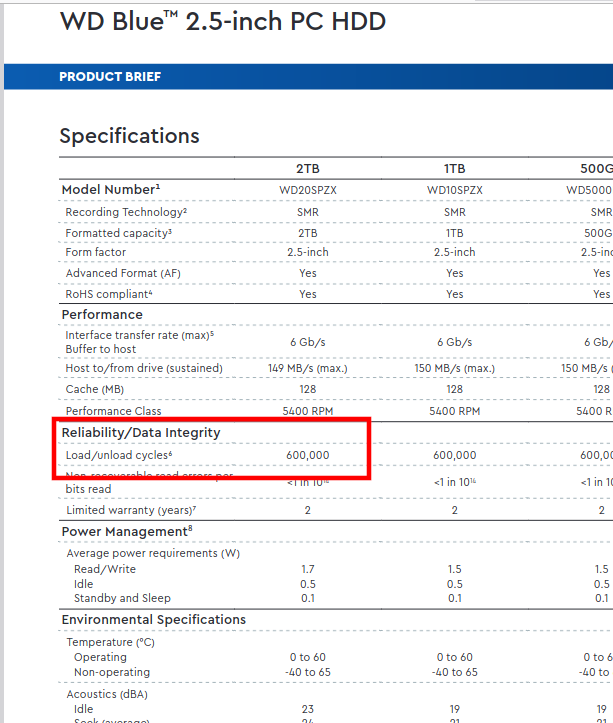Click 150 MB/s (max.) in 1TB column
Screen dimensions: 613x723
pos(454,368)
